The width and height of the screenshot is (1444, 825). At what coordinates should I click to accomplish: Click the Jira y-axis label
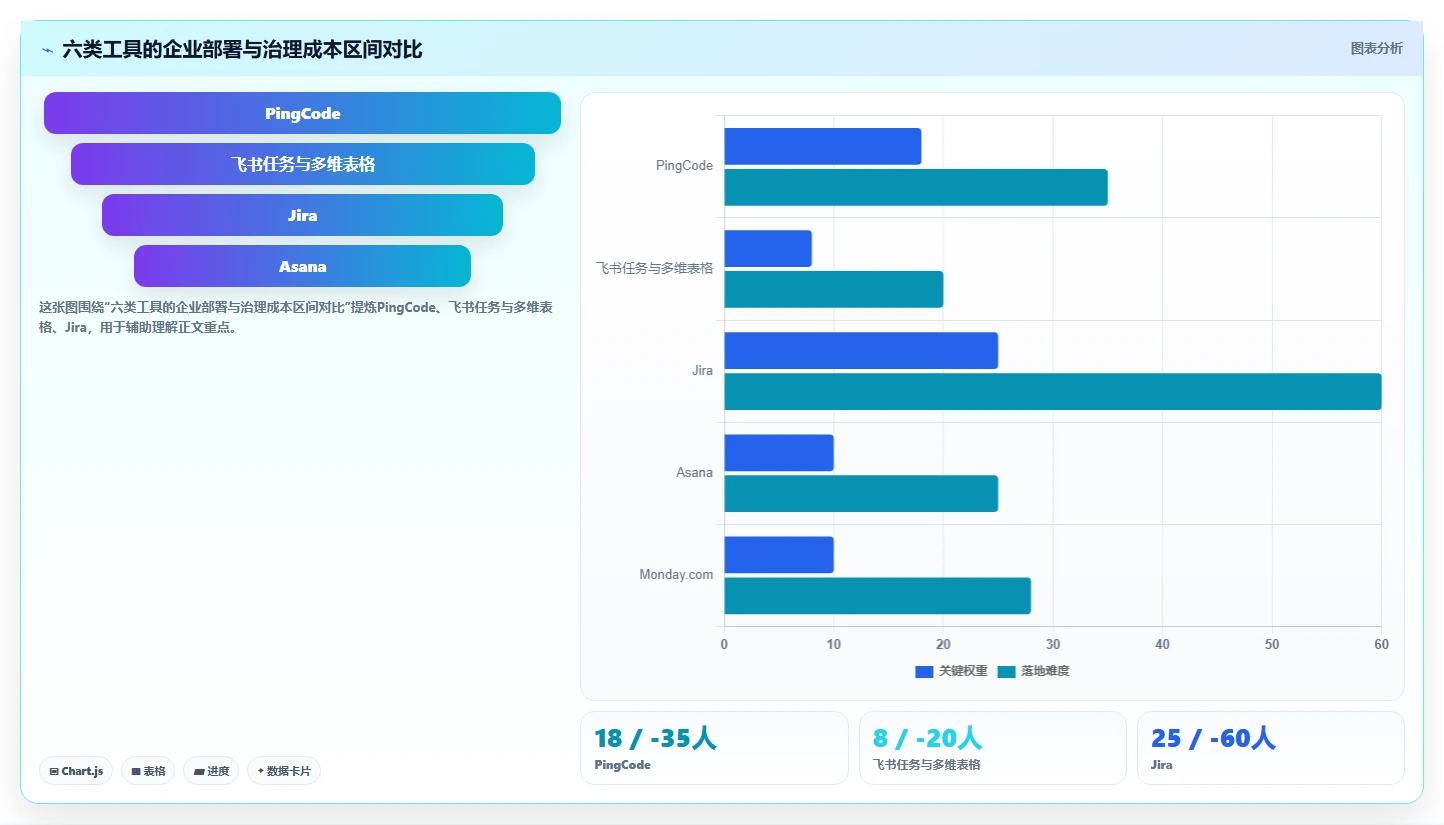702,370
